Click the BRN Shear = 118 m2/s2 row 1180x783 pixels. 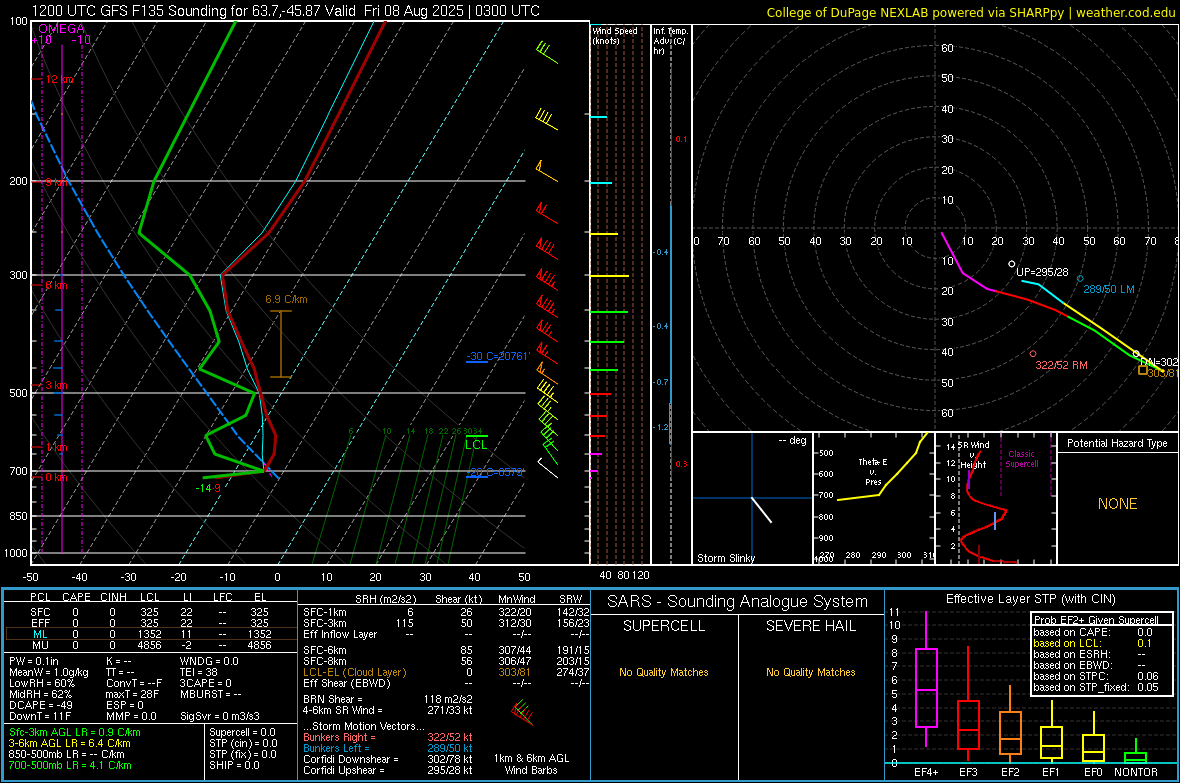(x=388, y=699)
